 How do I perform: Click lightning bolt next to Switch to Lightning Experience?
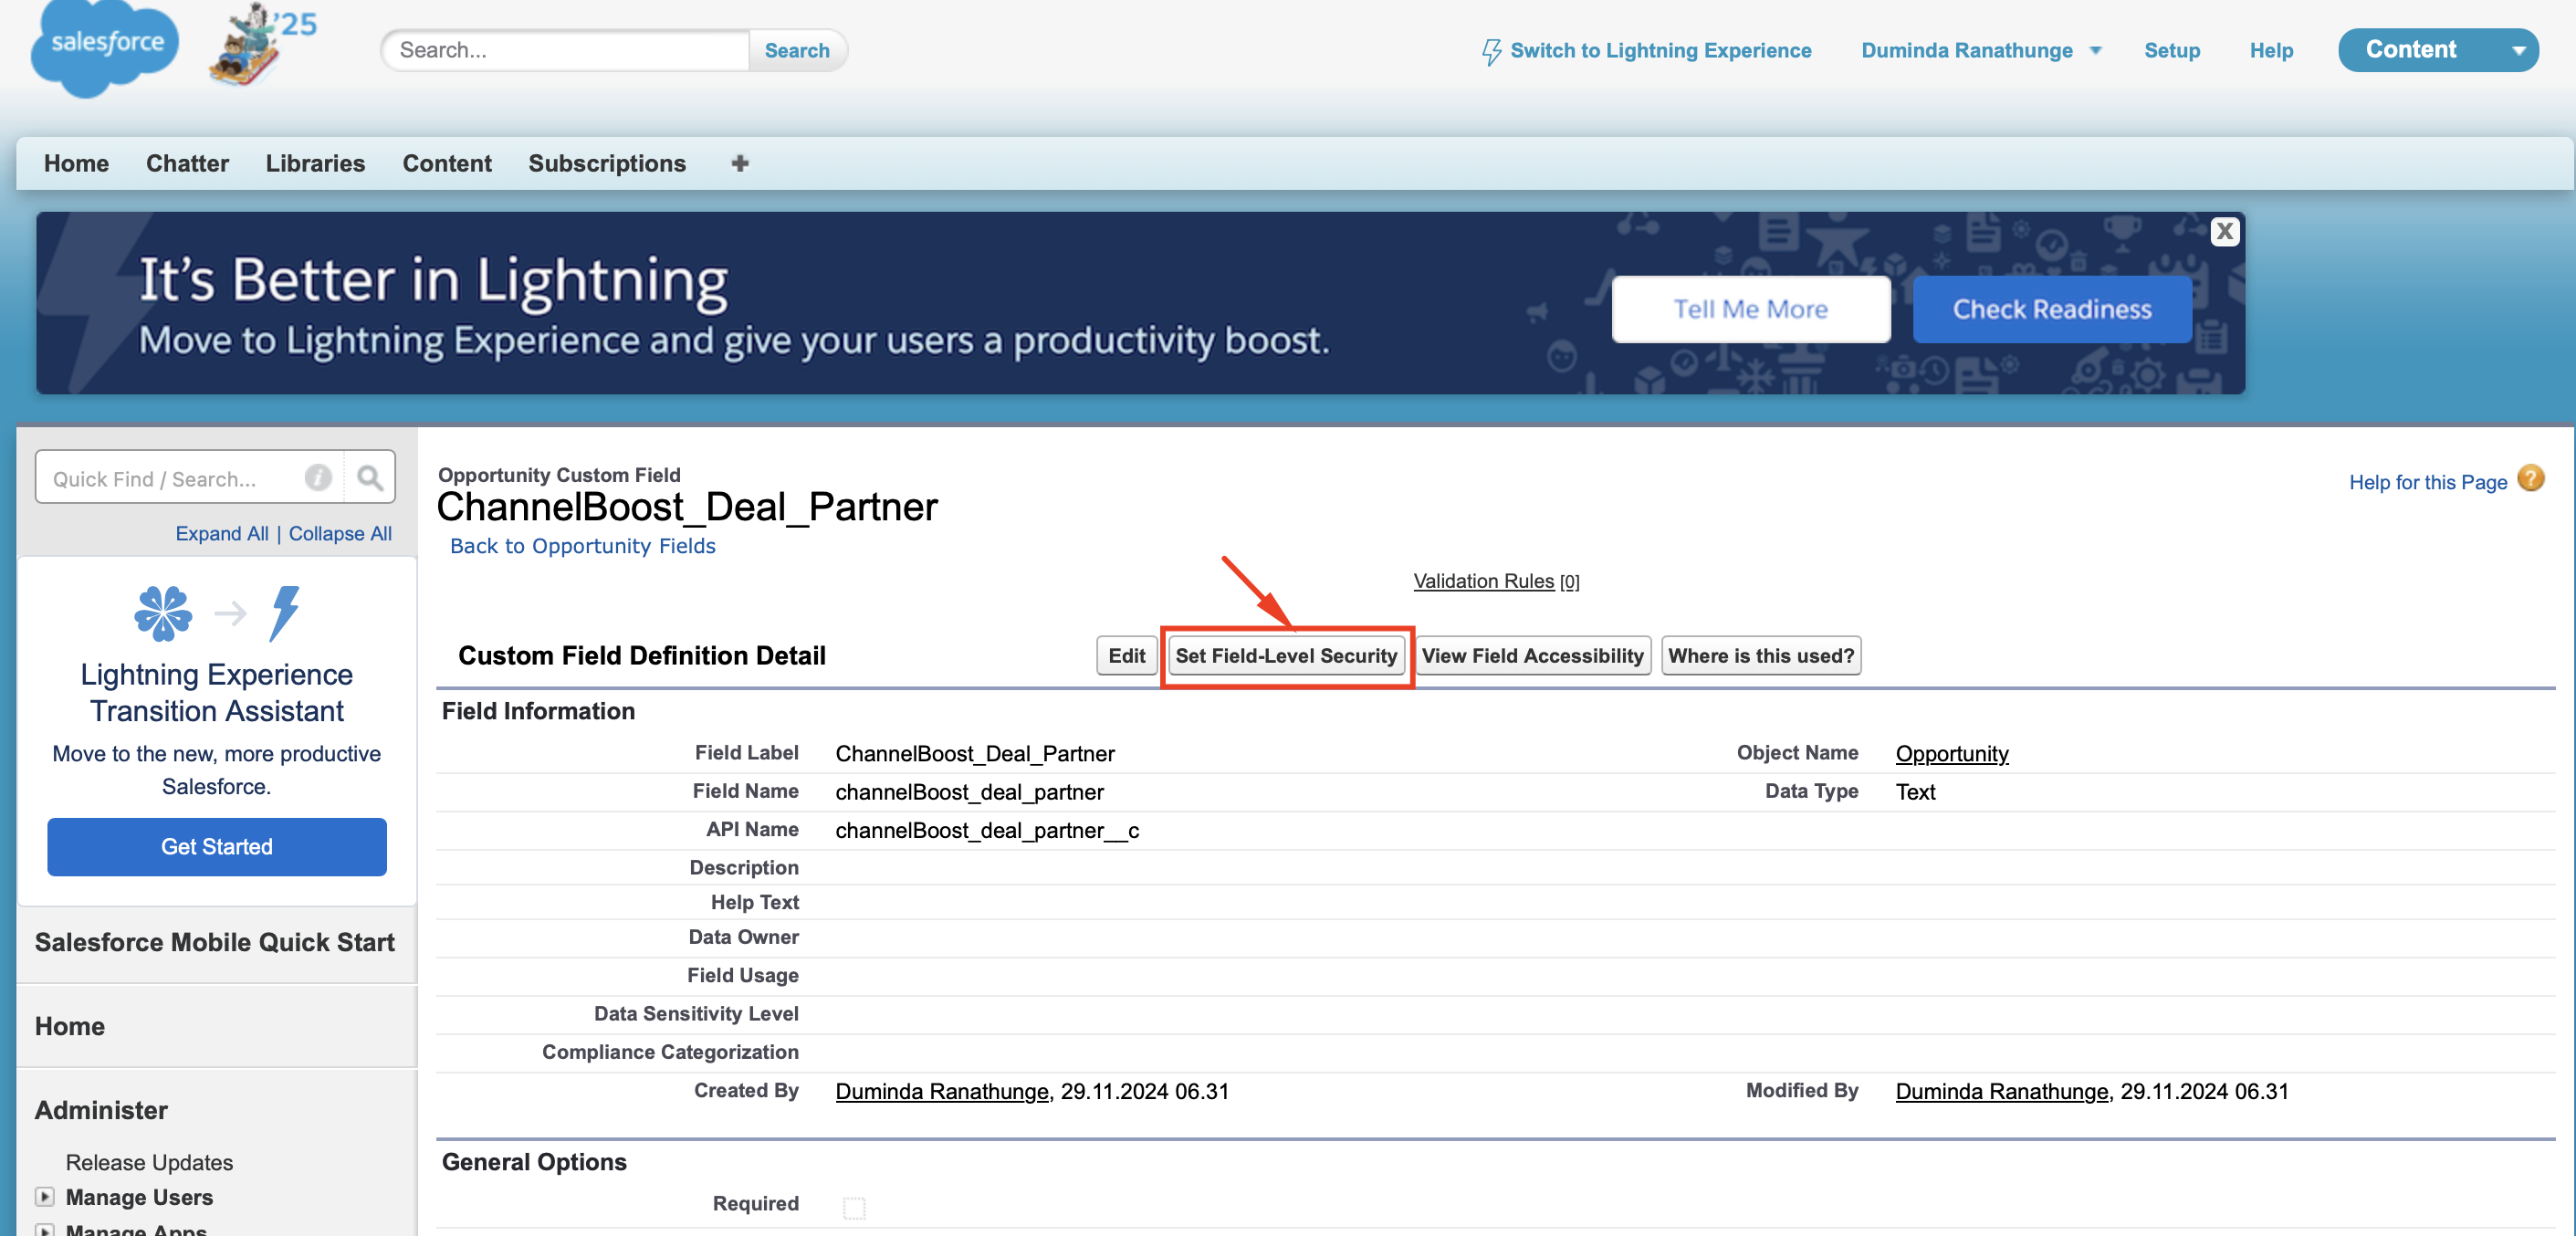(1490, 51)
